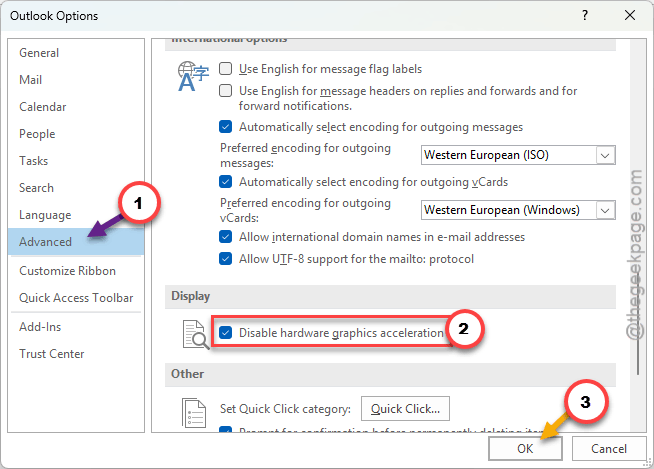Viewport: 654px width, 469px height.
Task: Toggle Allow UTF-8 support for mailto protocol
Action: (x=226, y=259)
